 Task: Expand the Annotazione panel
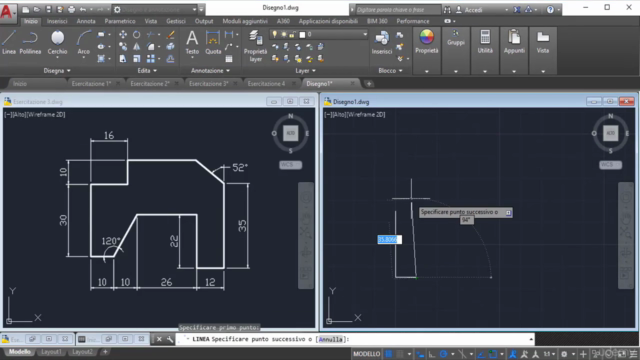coord(210,71)
